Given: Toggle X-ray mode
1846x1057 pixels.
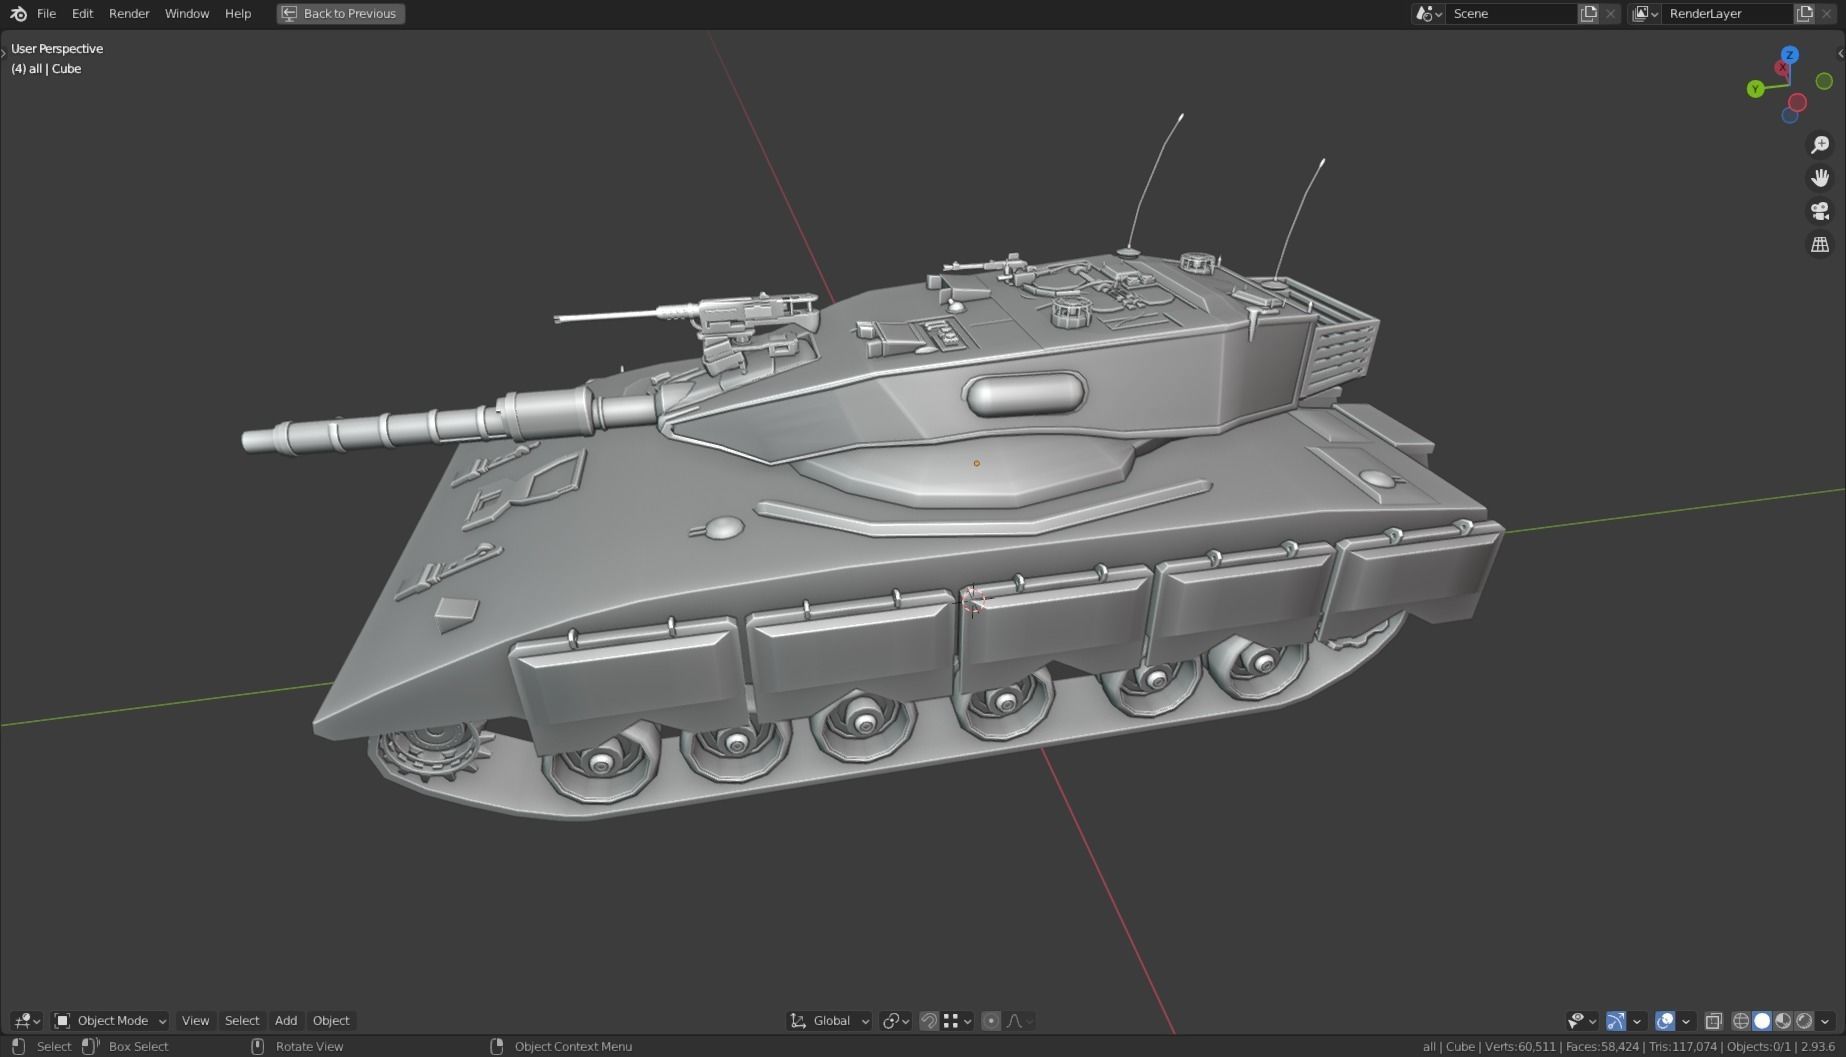Looking at the screenshot, I should [x=1713, y=1020].
